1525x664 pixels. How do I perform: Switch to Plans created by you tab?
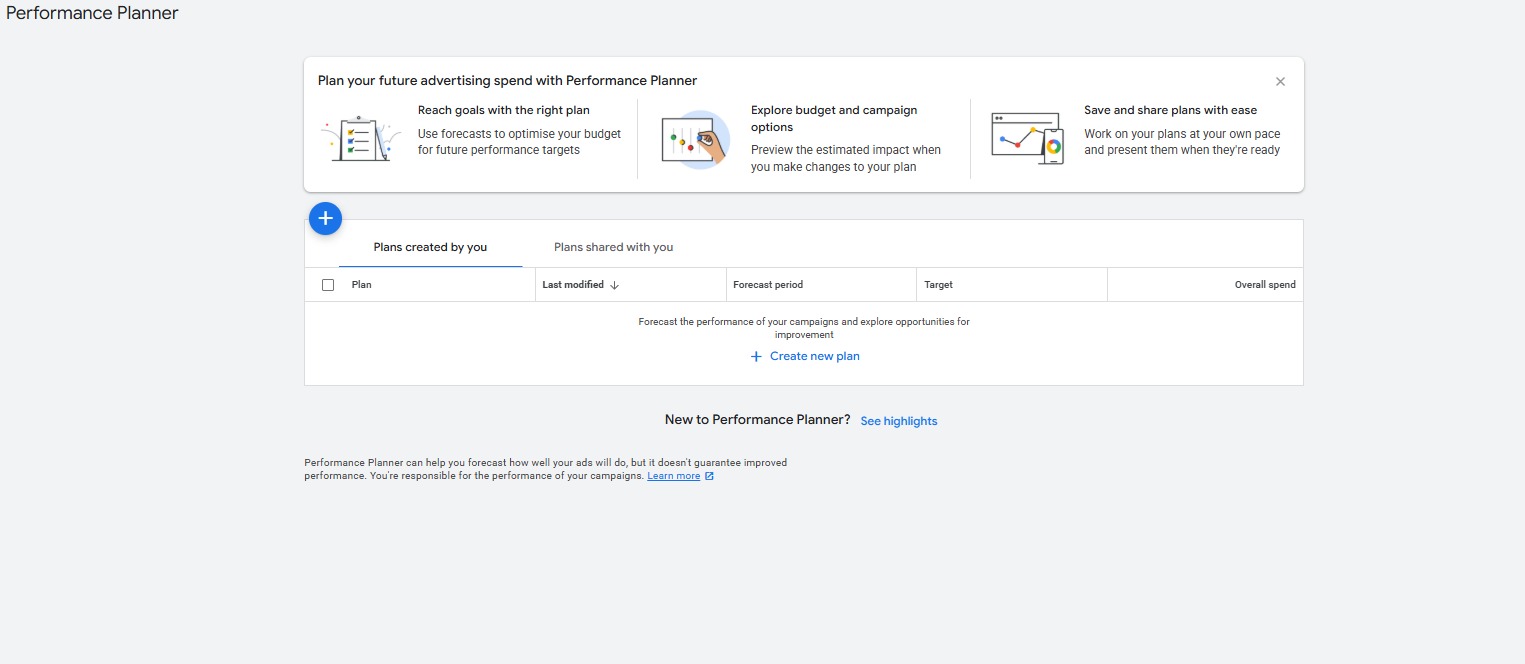pos(430,247)
